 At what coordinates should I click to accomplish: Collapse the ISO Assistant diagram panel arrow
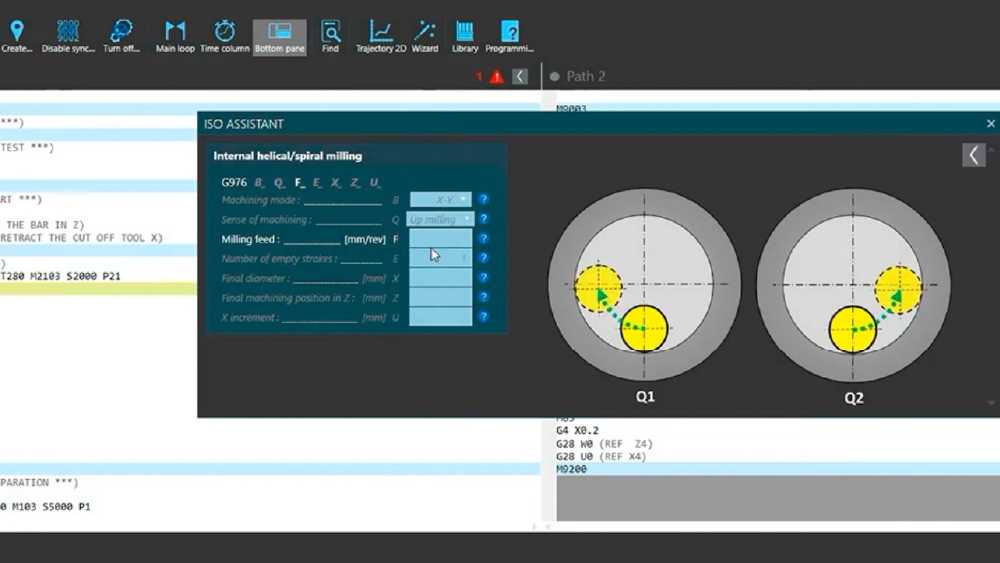[x=973, y=154]
